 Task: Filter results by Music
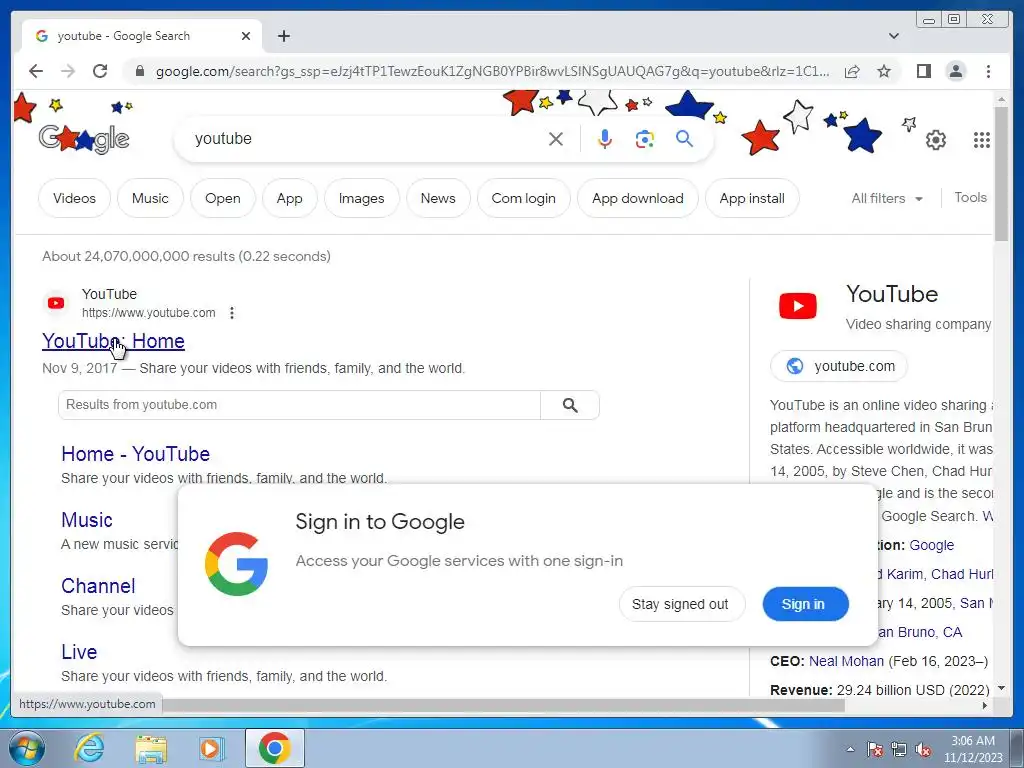pyautogui.click(x=150, y=198)
